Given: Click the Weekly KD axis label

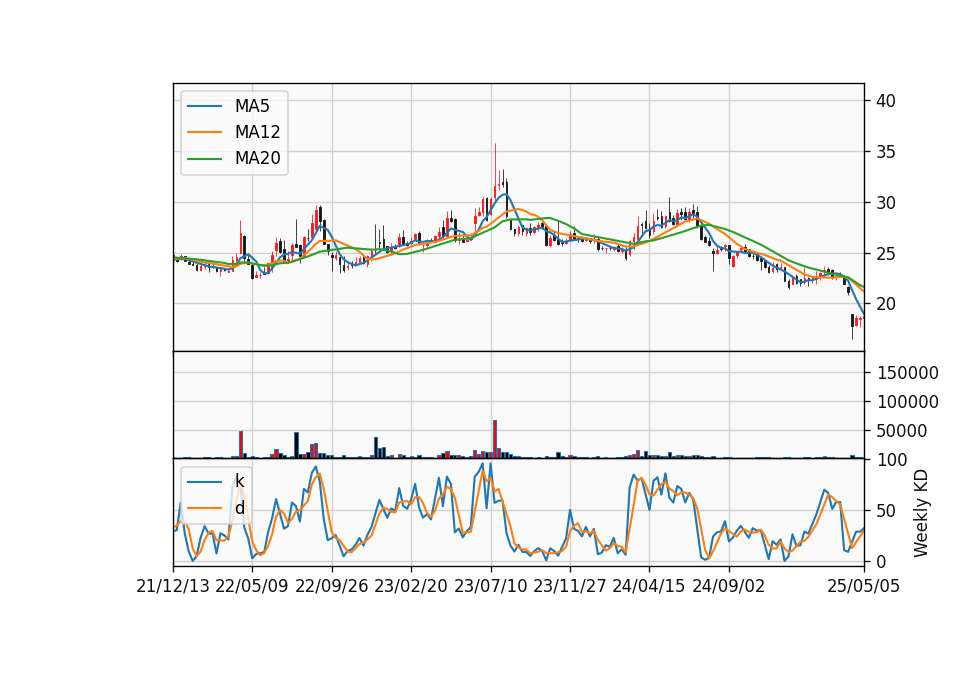Looking at the screenshot, I should pos(920,513).
